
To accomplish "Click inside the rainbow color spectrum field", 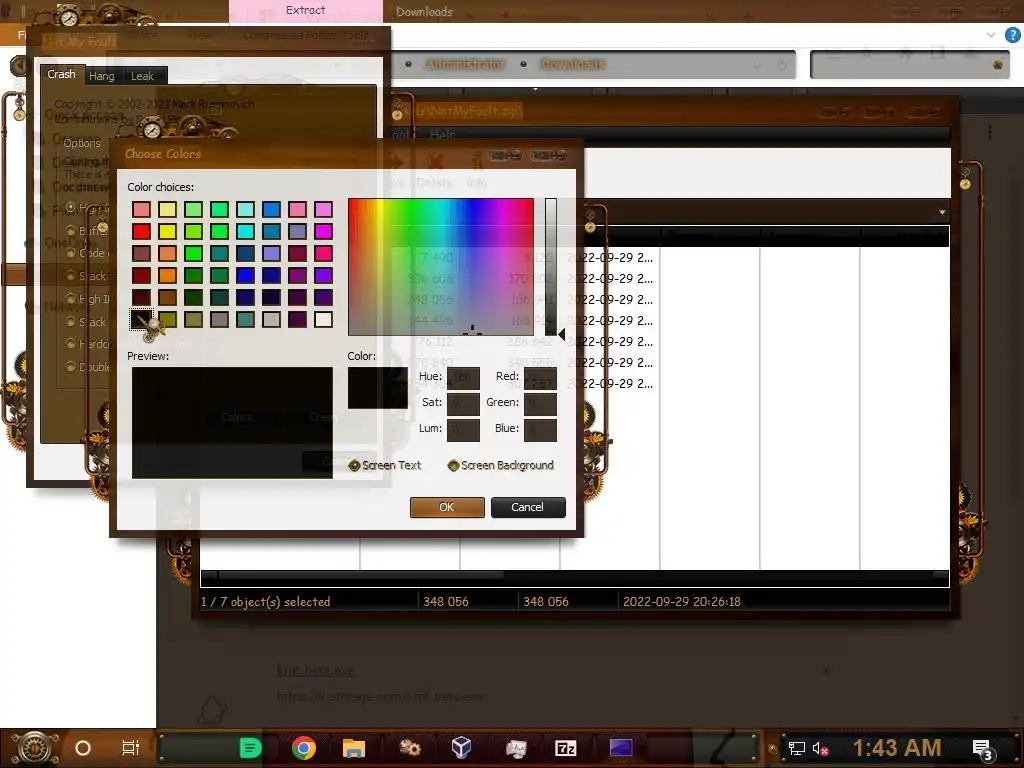I will pos(441,266).
